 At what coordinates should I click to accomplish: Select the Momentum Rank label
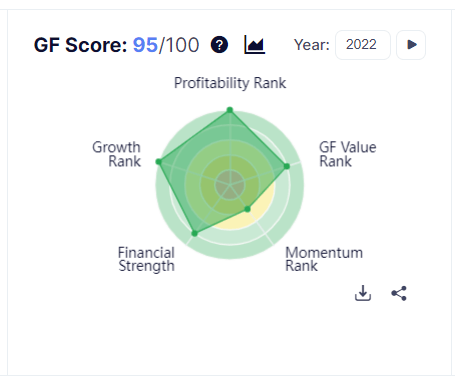click(324, 259)
